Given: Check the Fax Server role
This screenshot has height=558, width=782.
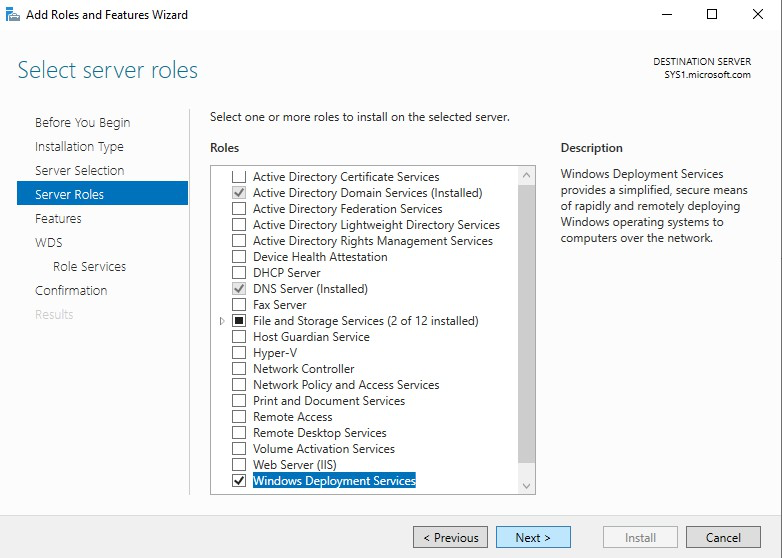Looking at the screenshot, I should point(239,304).
